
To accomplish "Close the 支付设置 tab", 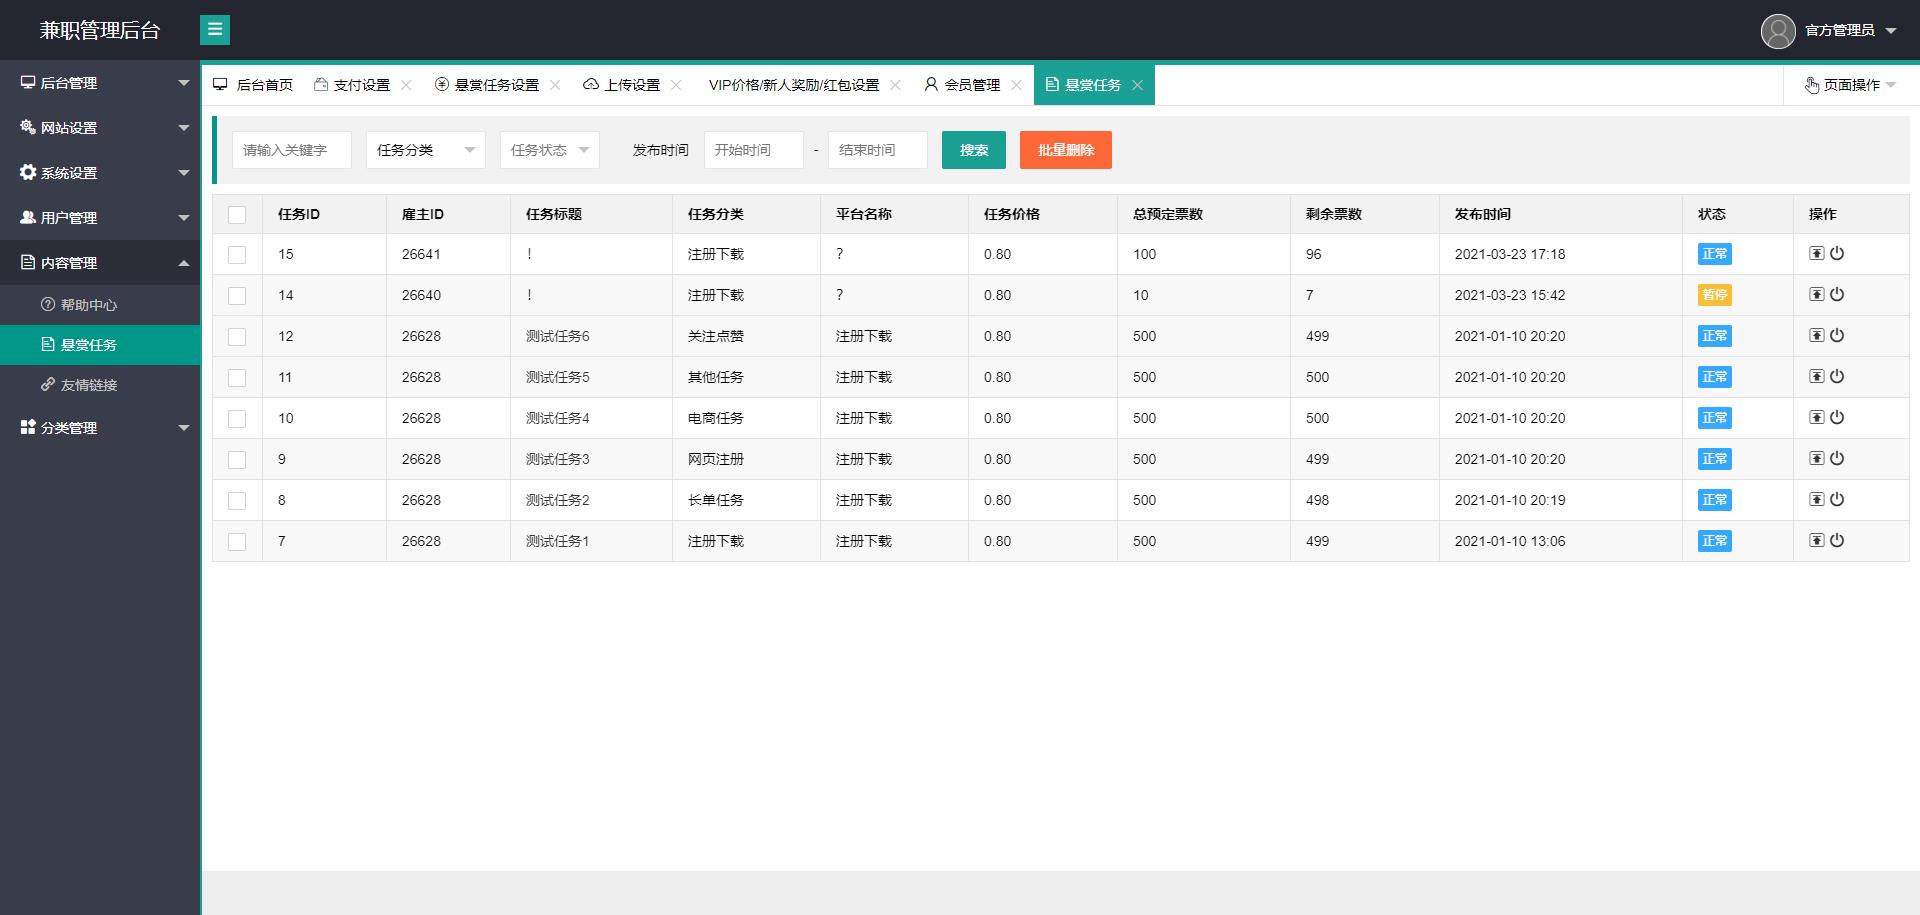I will click(x=406, y=85).
